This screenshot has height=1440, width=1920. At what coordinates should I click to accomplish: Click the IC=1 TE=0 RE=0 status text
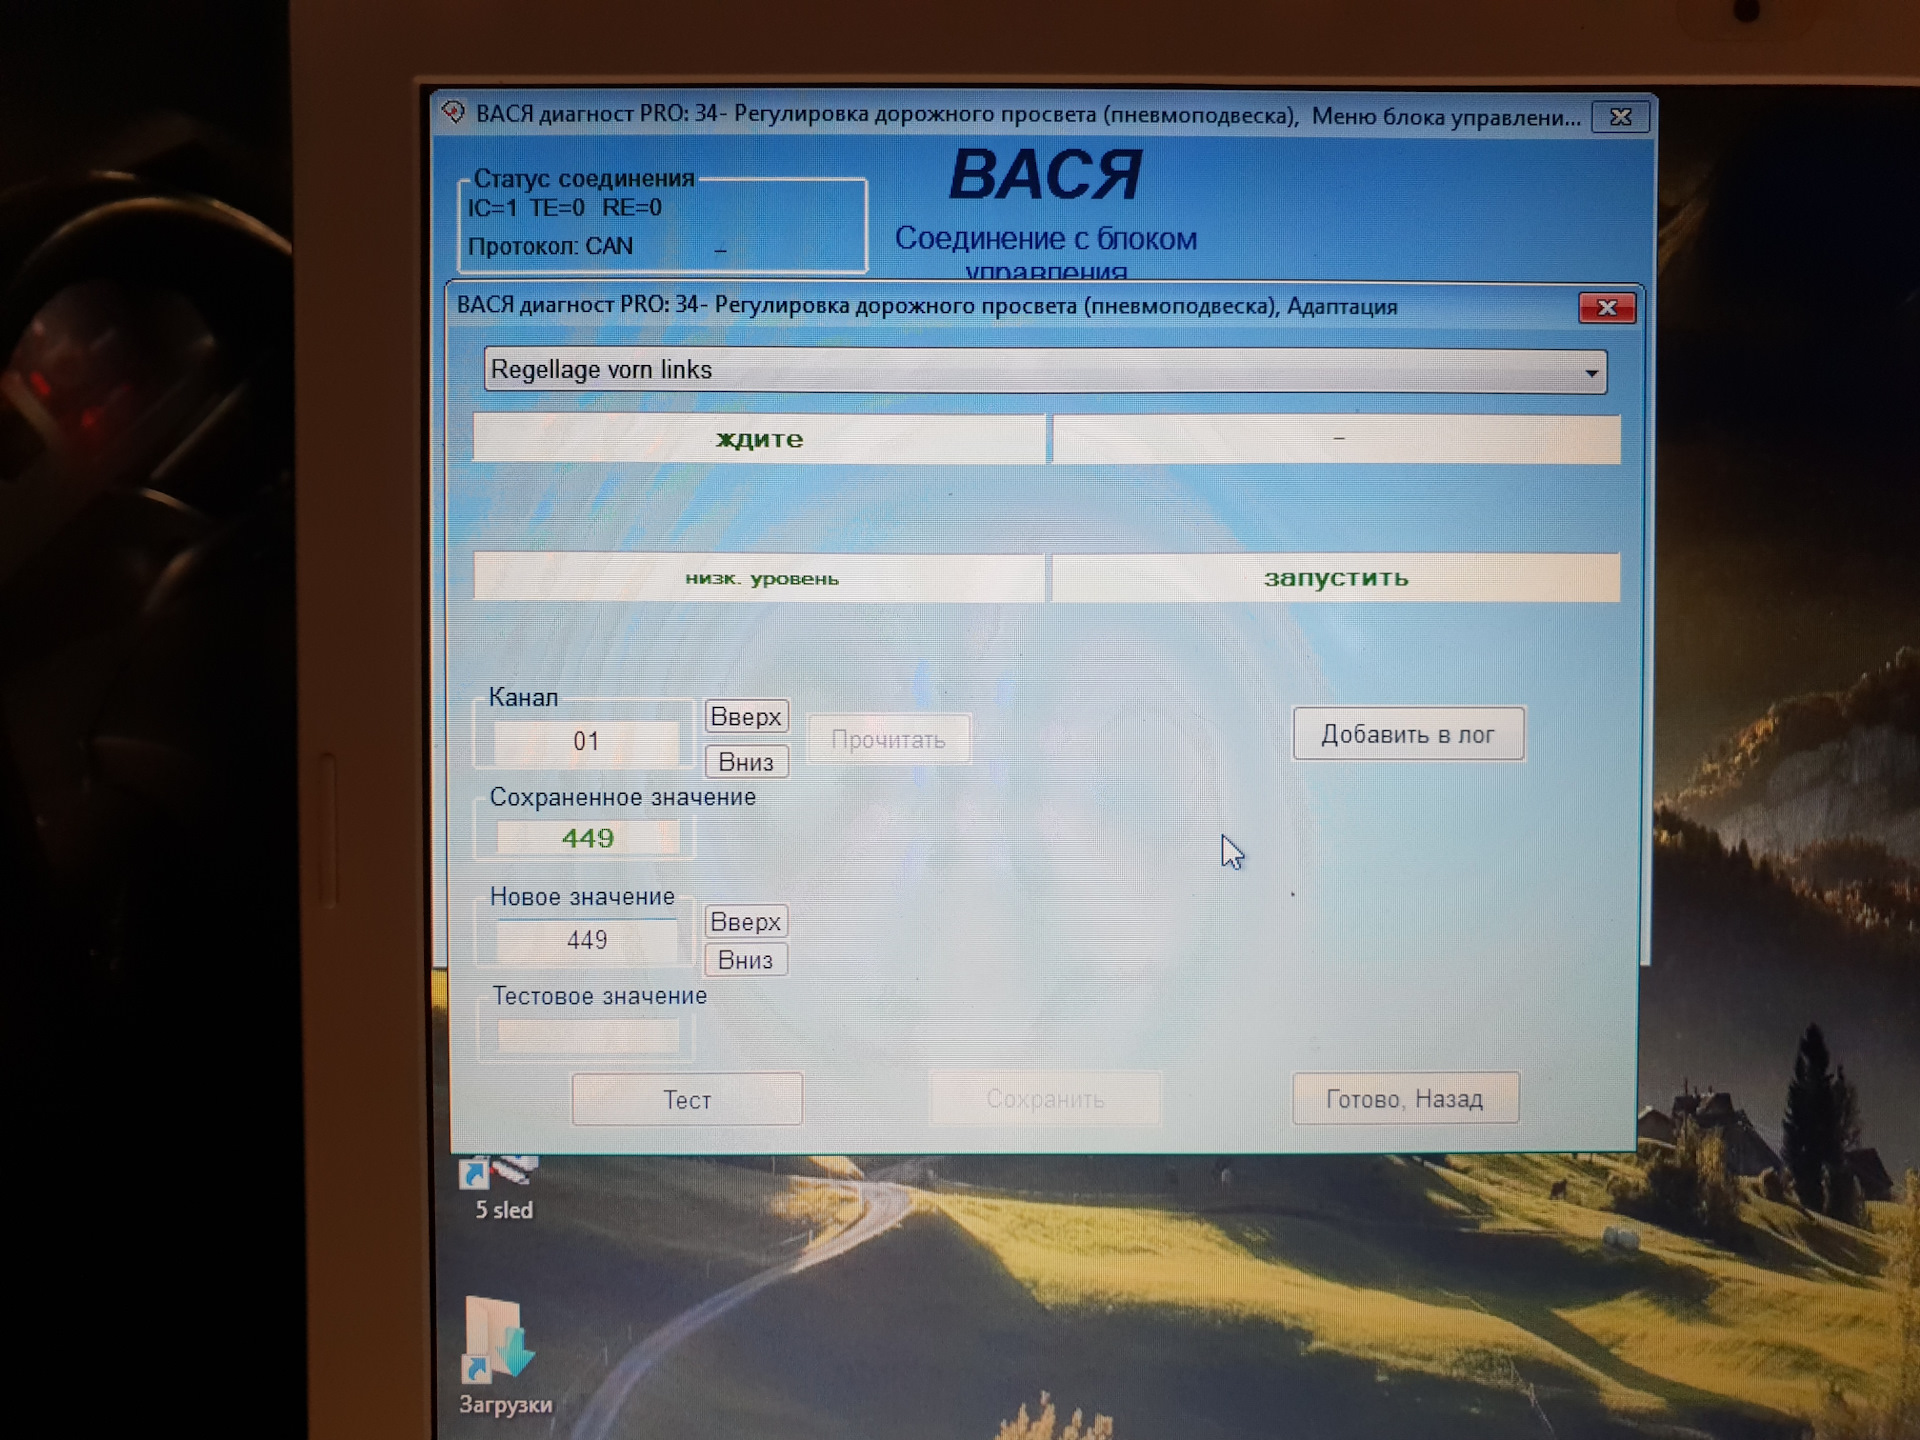coord(564,208)
